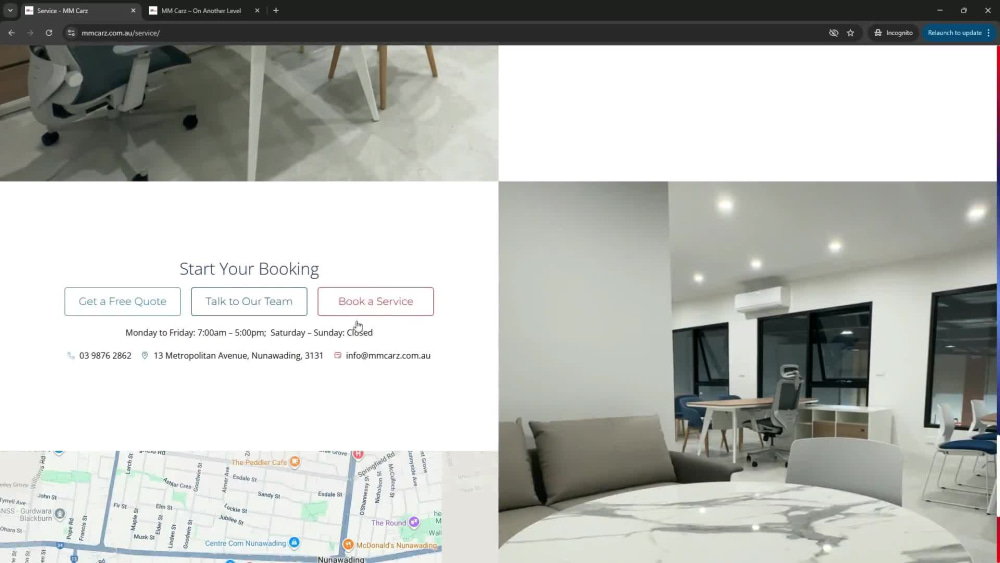Image resolution: width=1000 pixels, height=563 pixels.
Task: Click the phone icon beside number
Action: (71, 356)
